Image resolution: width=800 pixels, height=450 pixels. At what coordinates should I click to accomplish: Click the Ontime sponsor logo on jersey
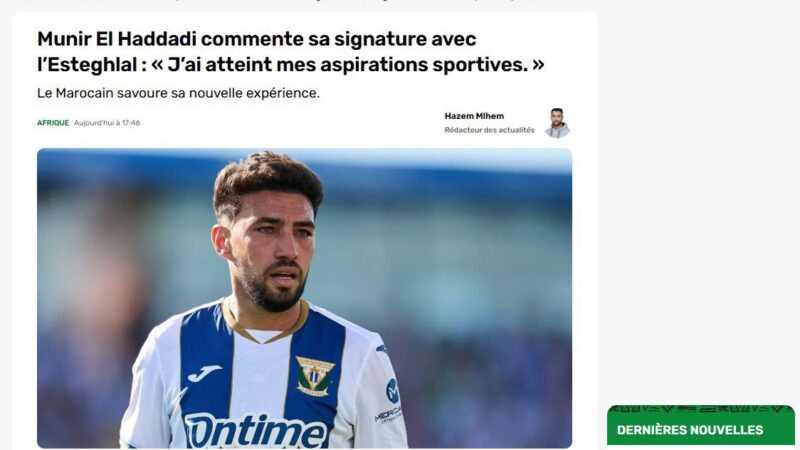(256, 431)
